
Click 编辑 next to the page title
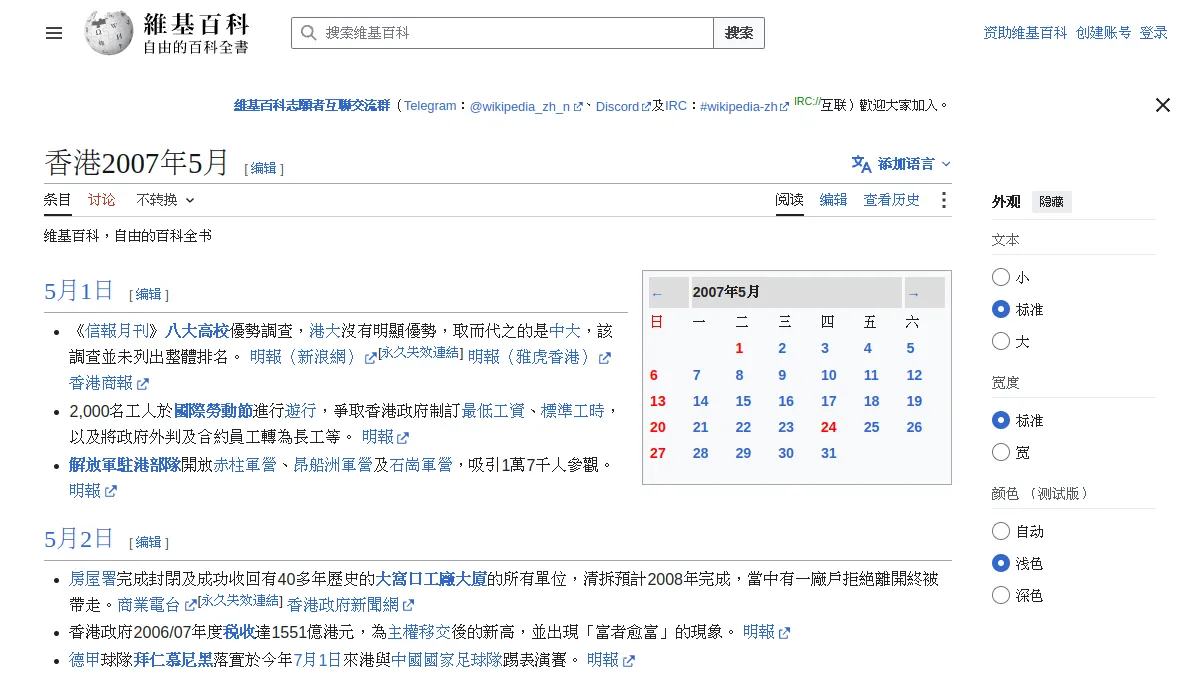point(264,169)
